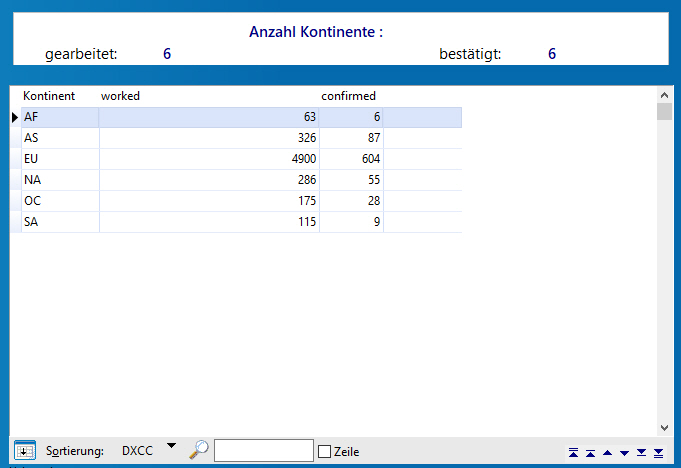Click inside the search text field
The width and height of the screenshot is (681, 468).
click(x=263, y=451)
